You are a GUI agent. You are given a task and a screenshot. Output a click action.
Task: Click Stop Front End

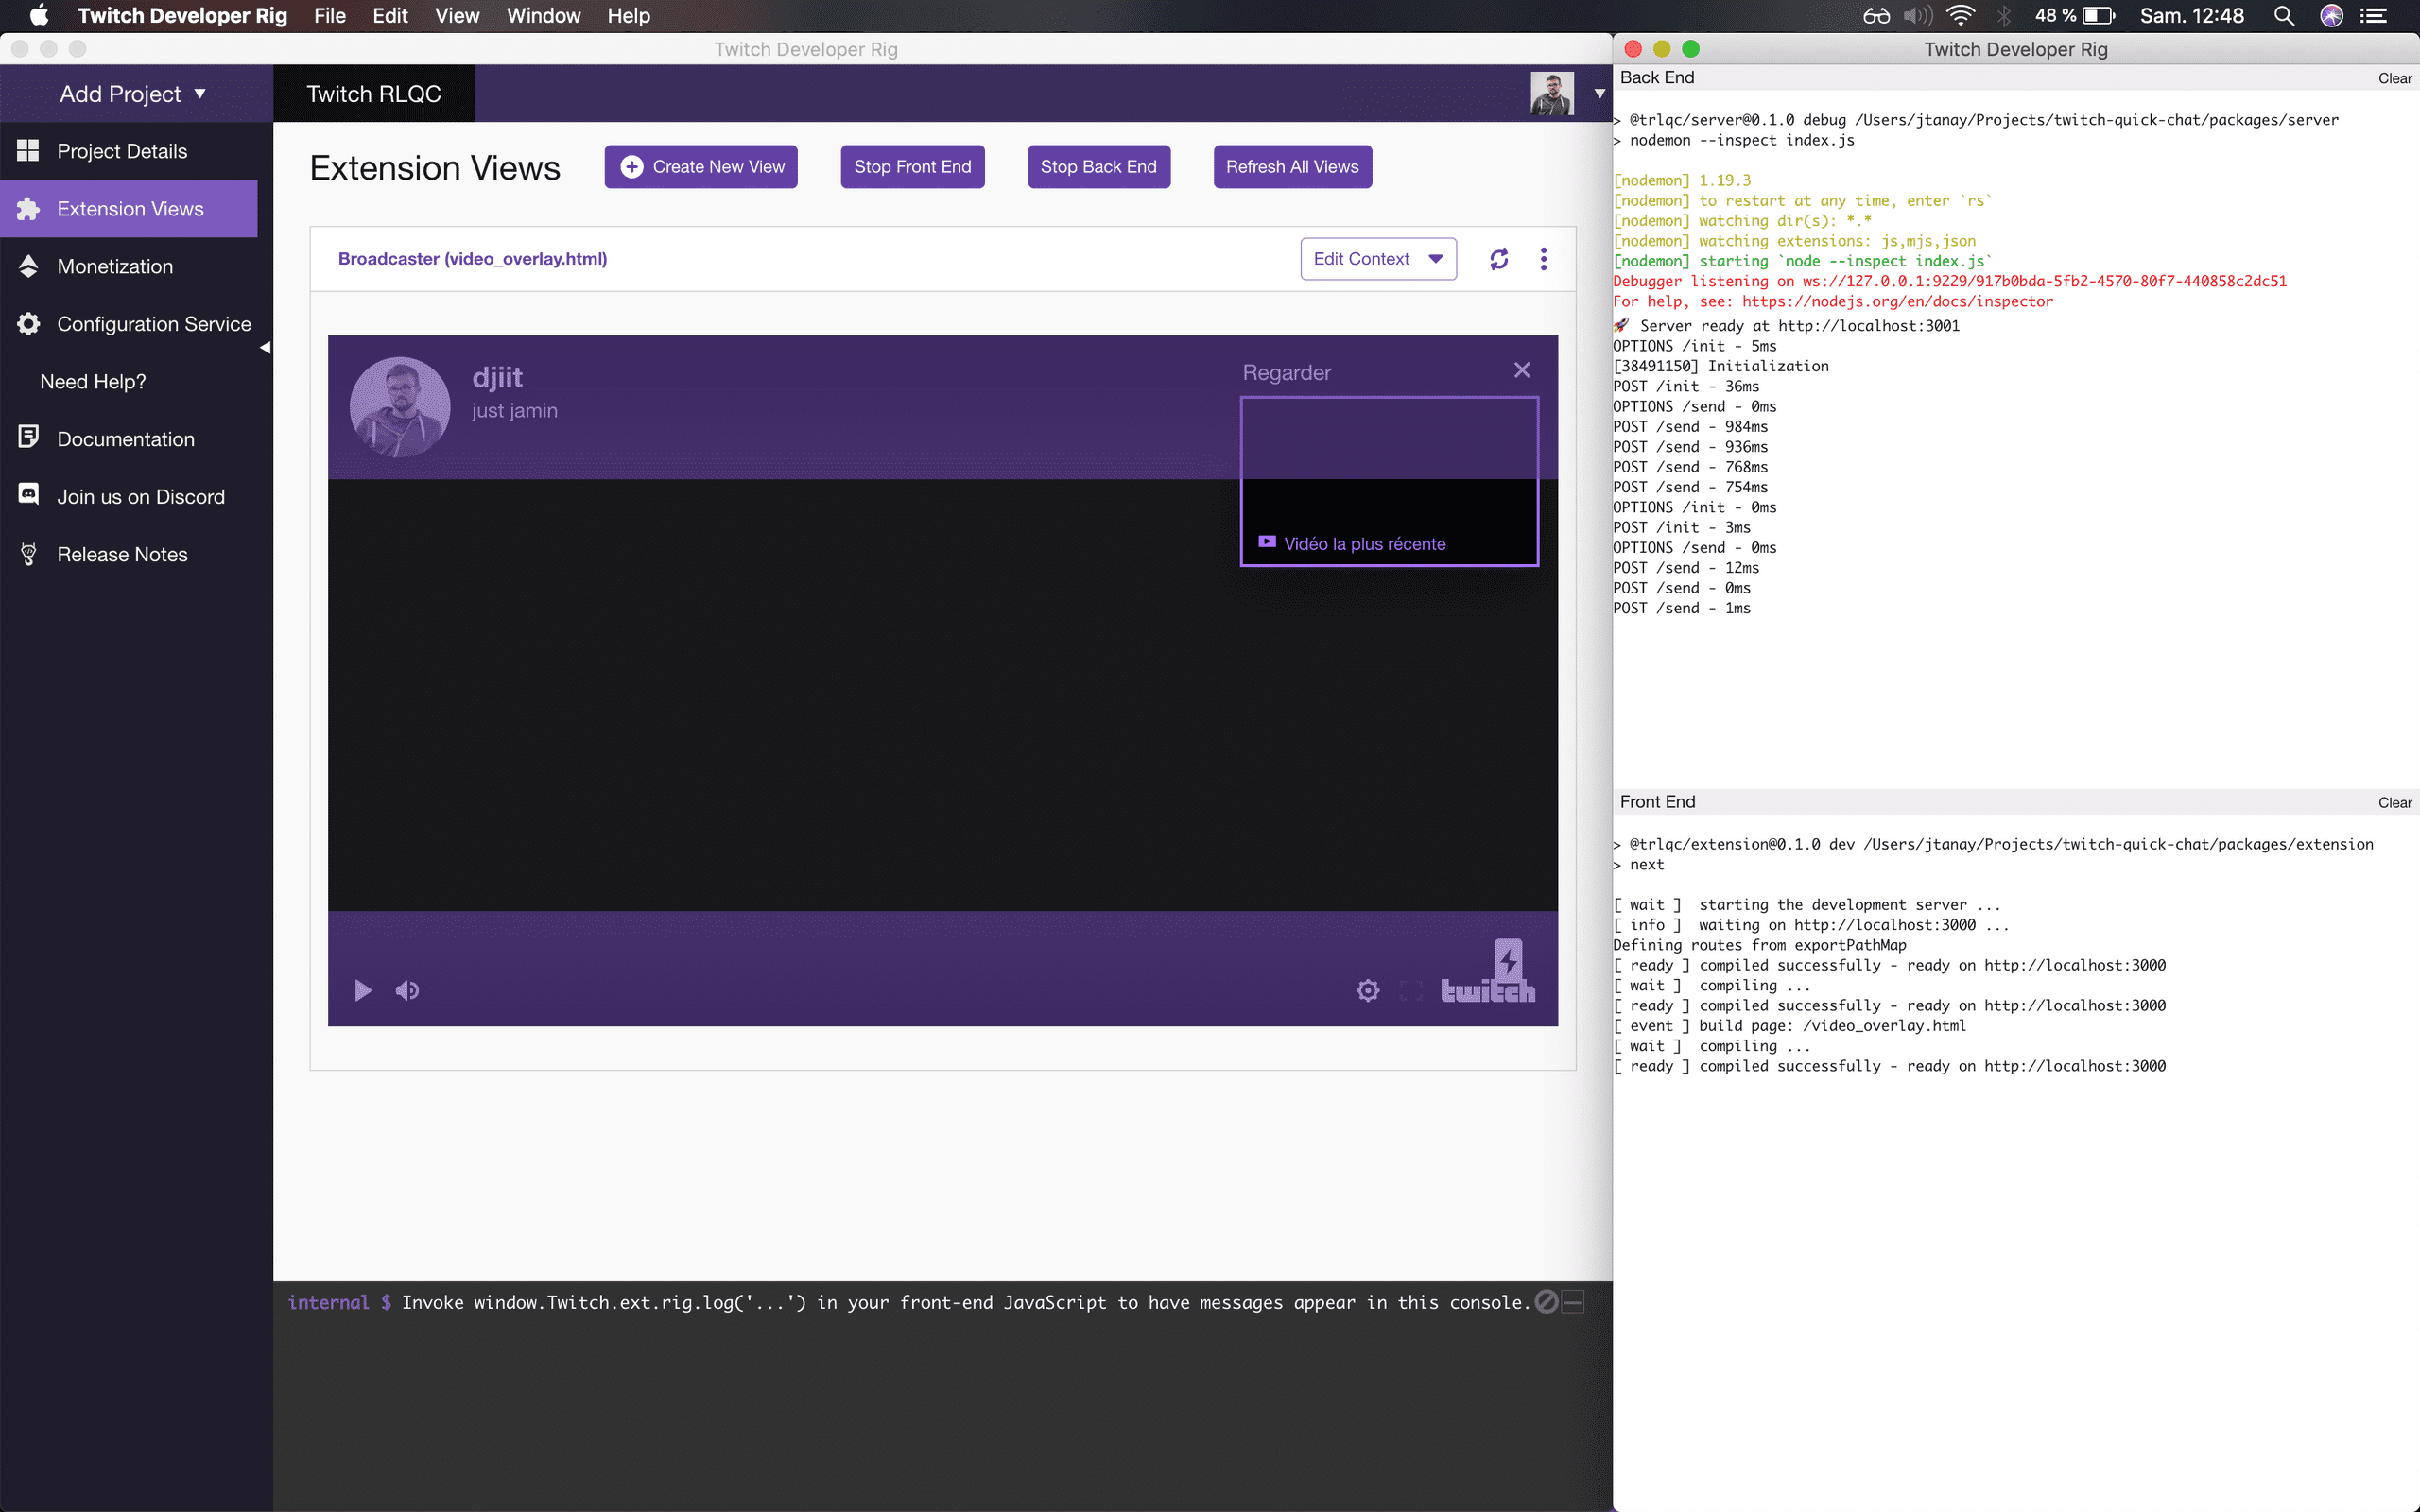[912, 167]
